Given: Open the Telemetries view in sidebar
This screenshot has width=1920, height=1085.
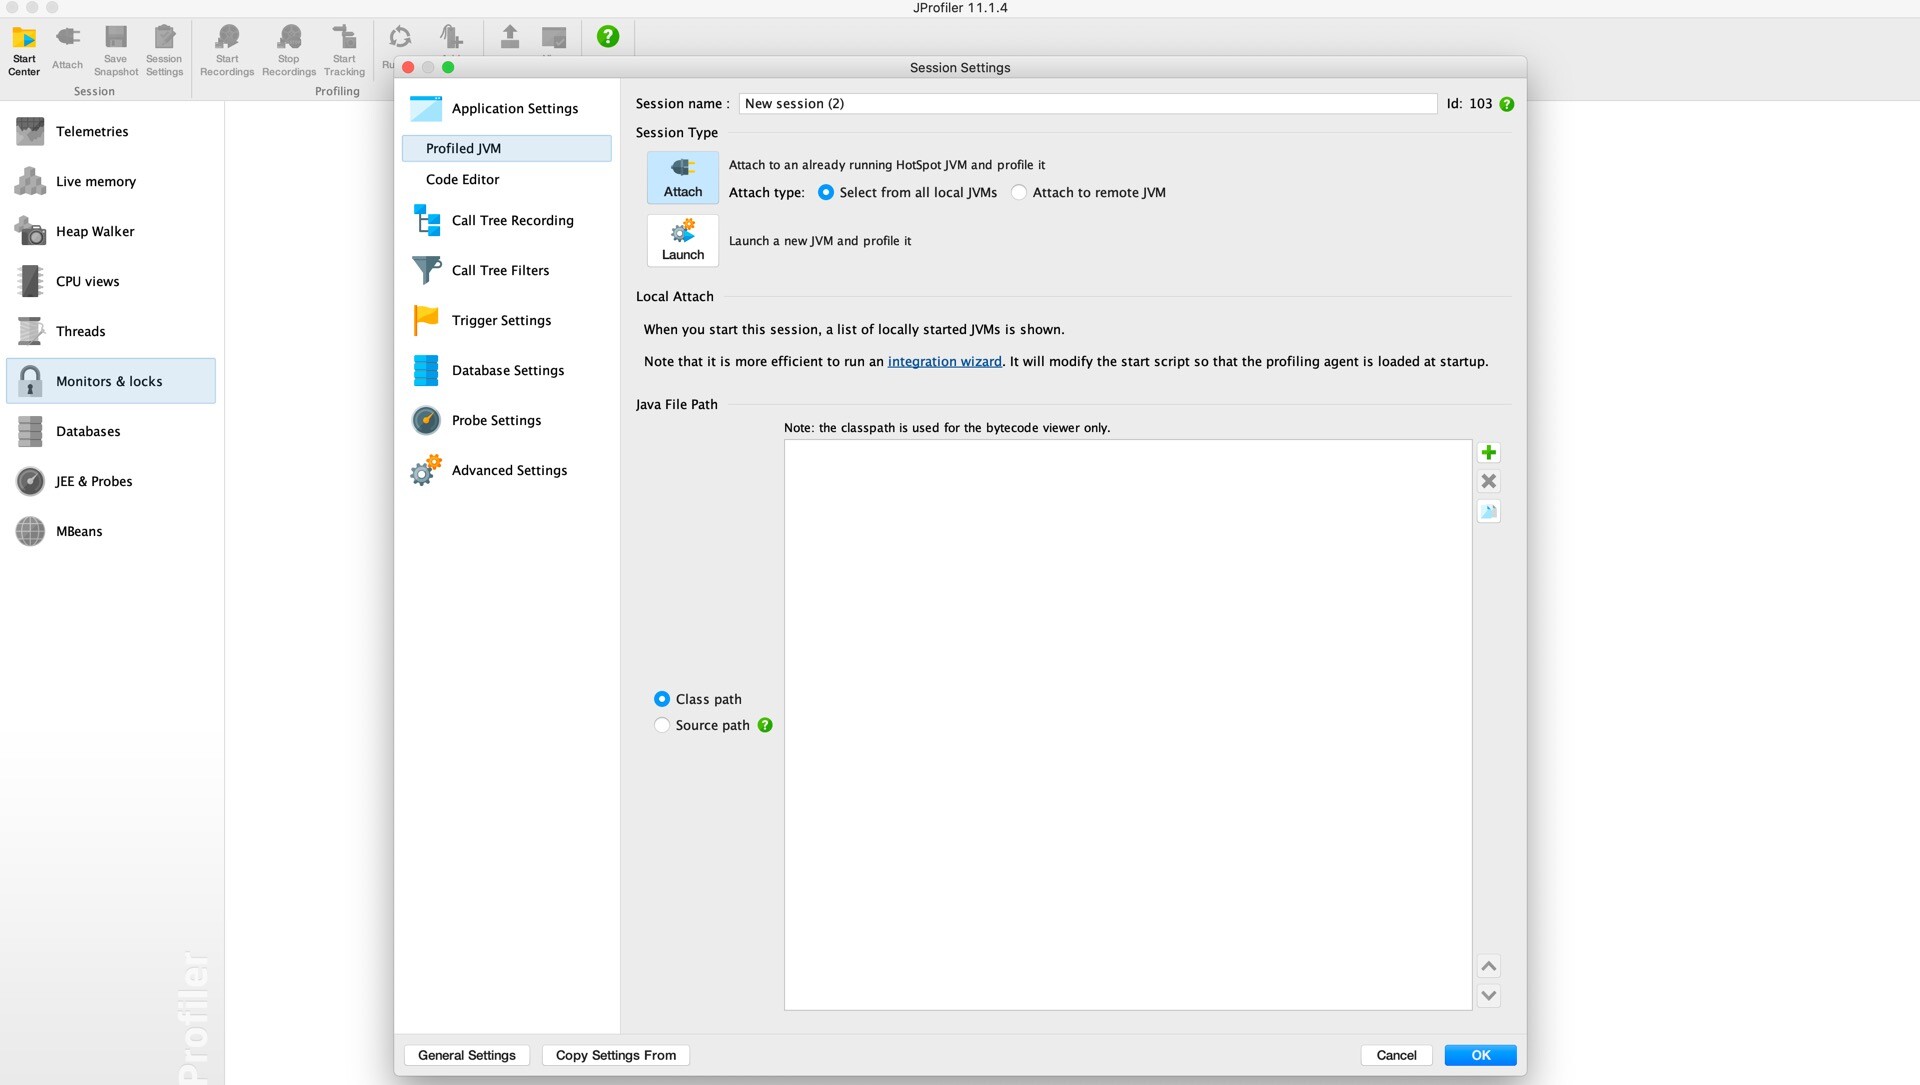Looking at the screenshot, I should click(x=111, y=131).
